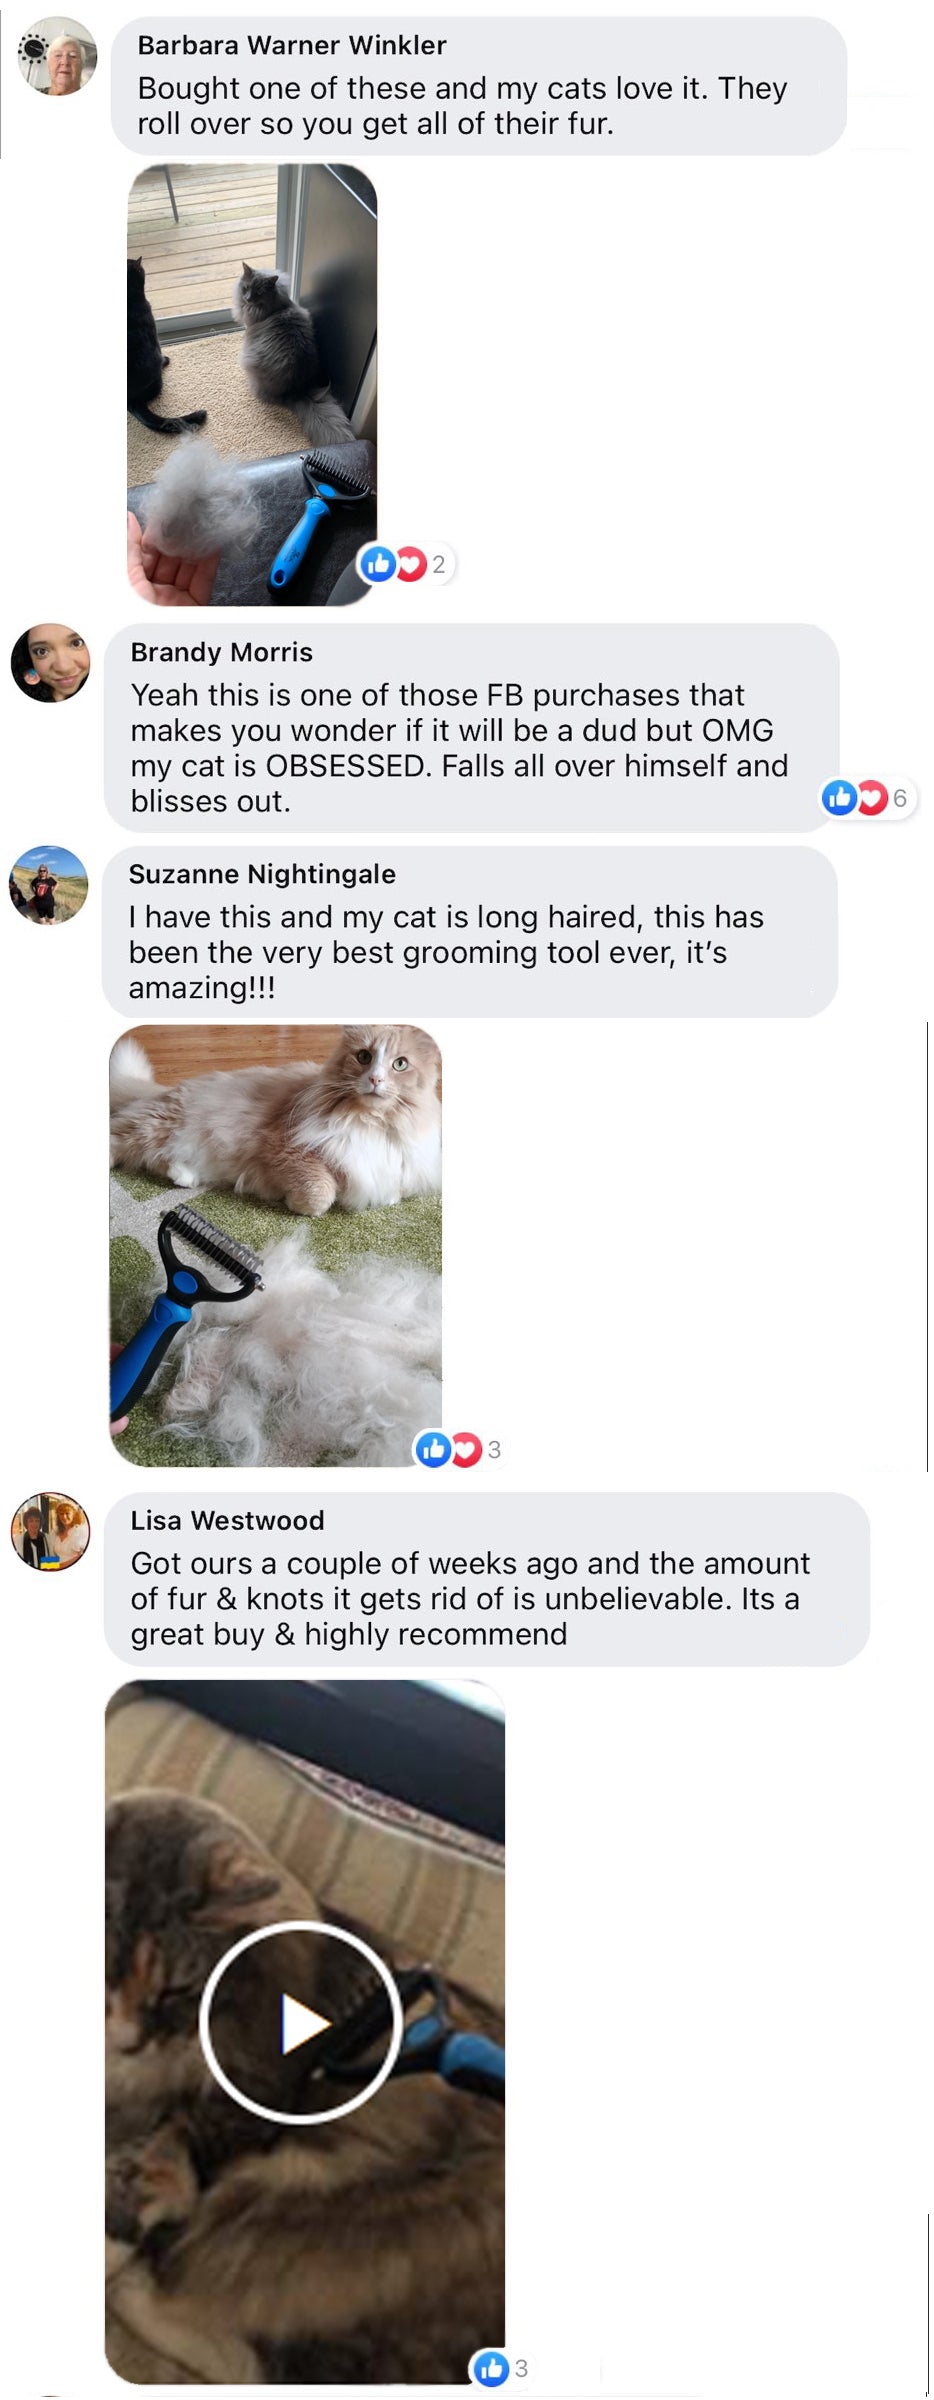
Task: View the 6 reactions count on Brandy's comment
Action: click(900, 798)
